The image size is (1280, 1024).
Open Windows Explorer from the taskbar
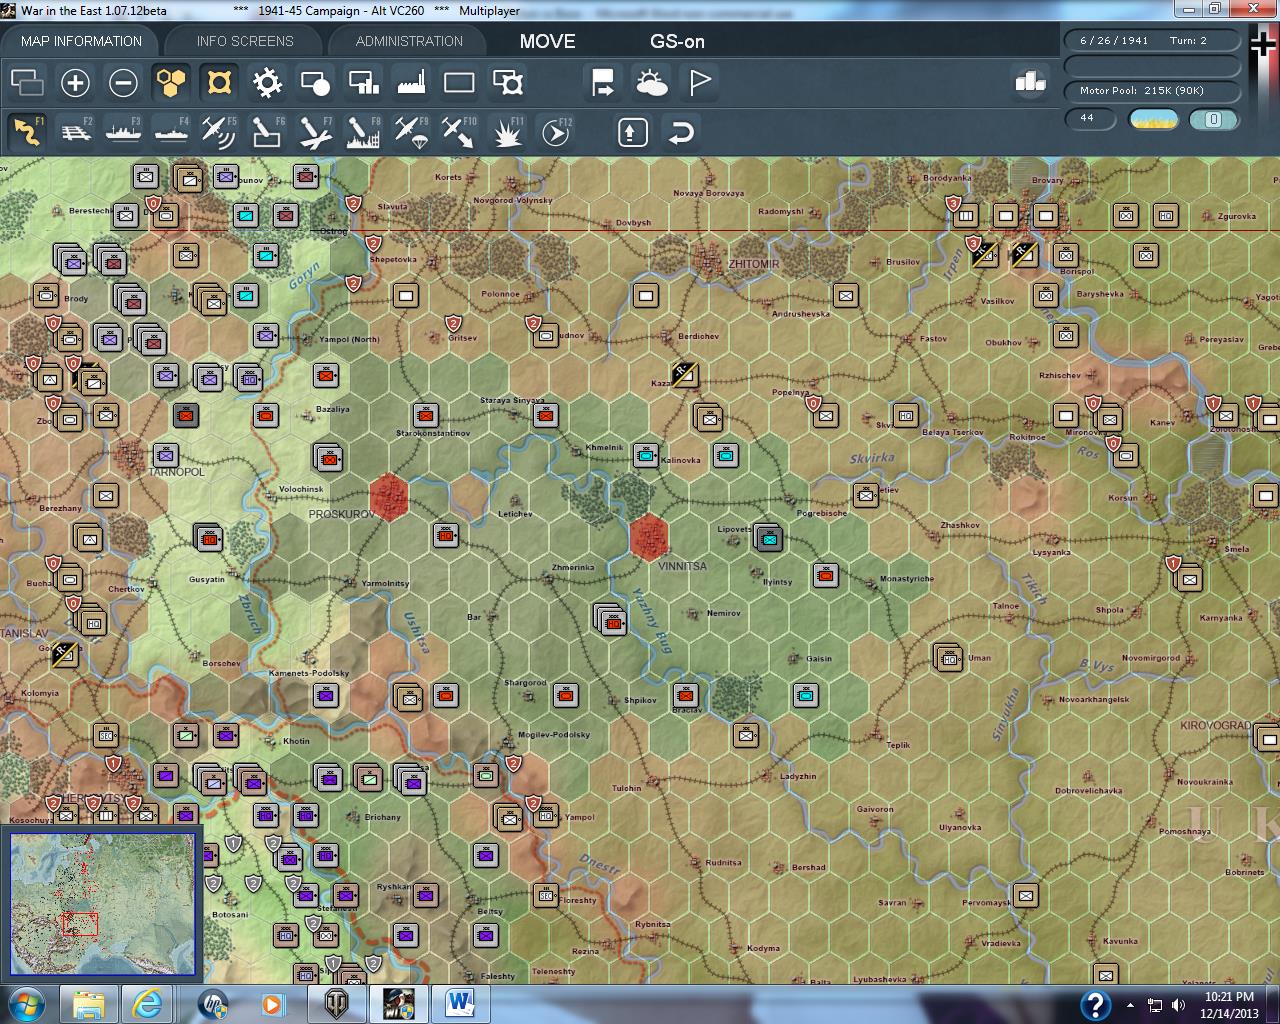[x=89, y=1003]
